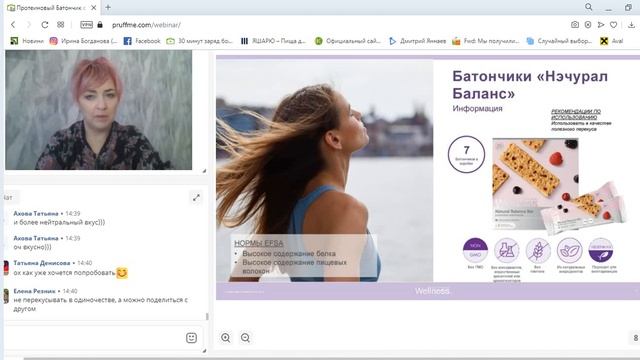Image resolution: width=640 pixels, height=360 pixels.
Task: Open the speed dial grid icon
Action: pos(60,24)
